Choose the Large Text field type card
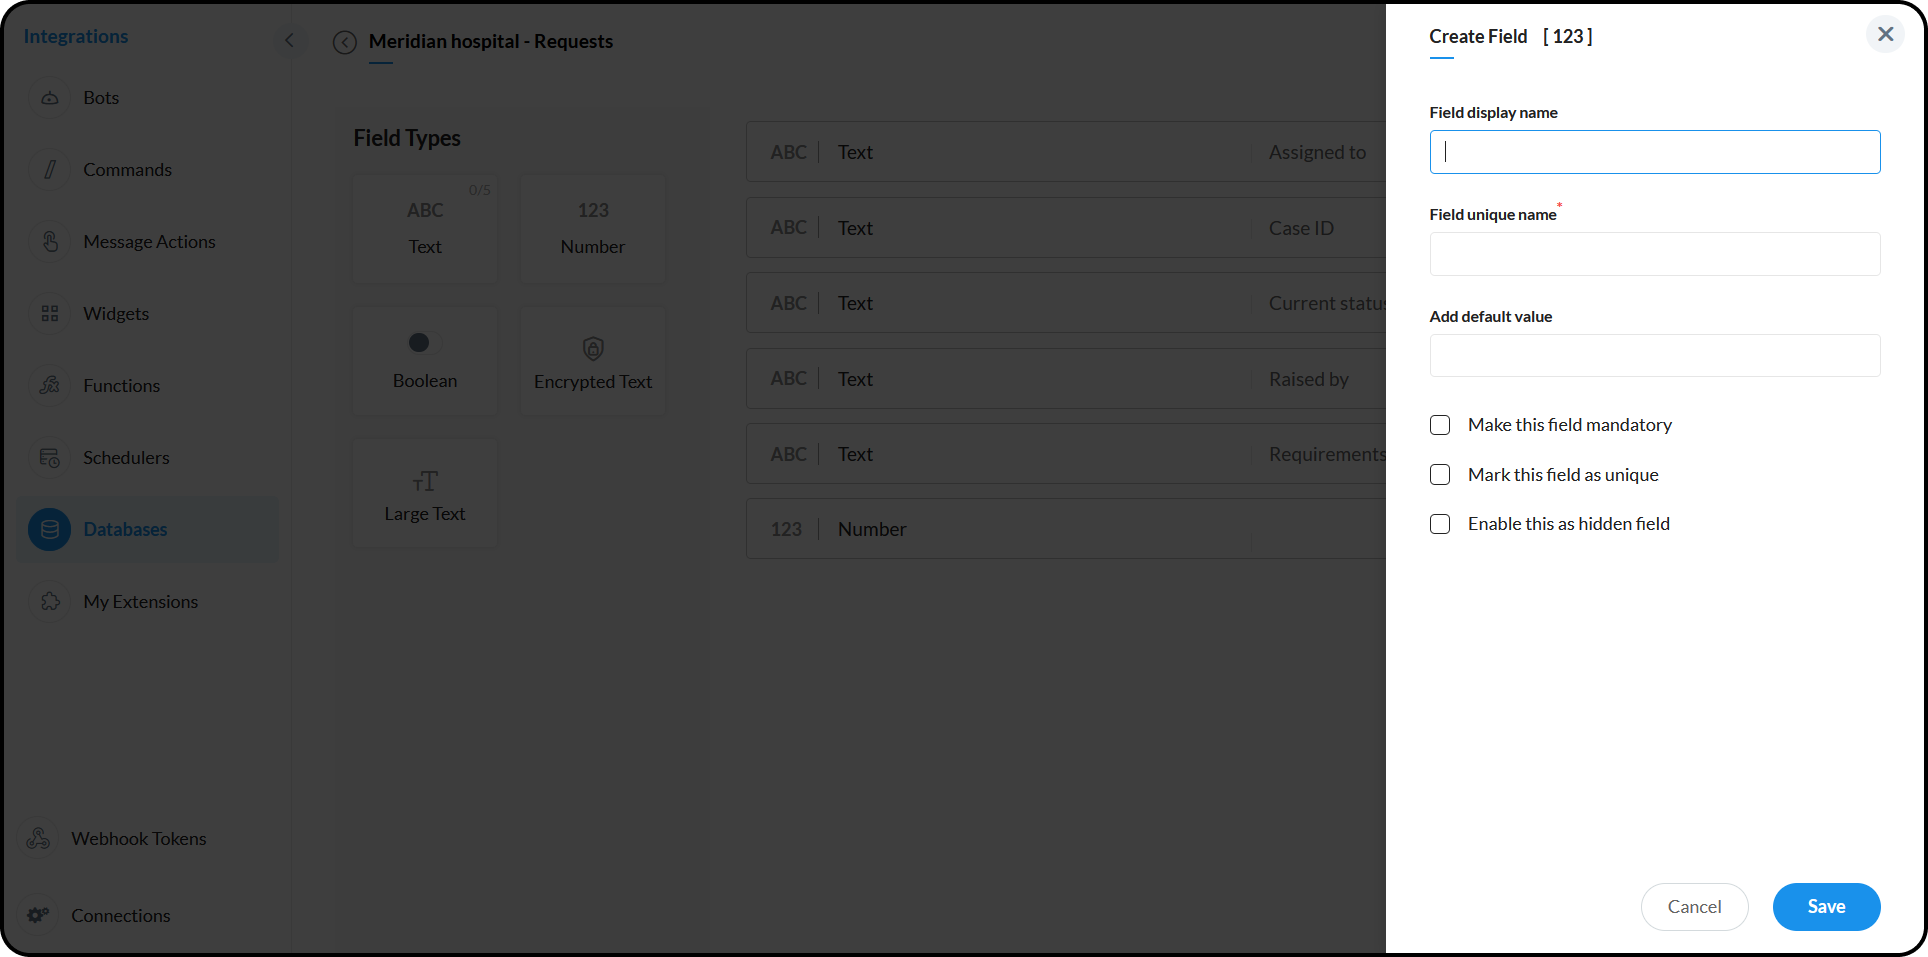The width and height of the screenshot is (1928, 957). coord(425,493)
